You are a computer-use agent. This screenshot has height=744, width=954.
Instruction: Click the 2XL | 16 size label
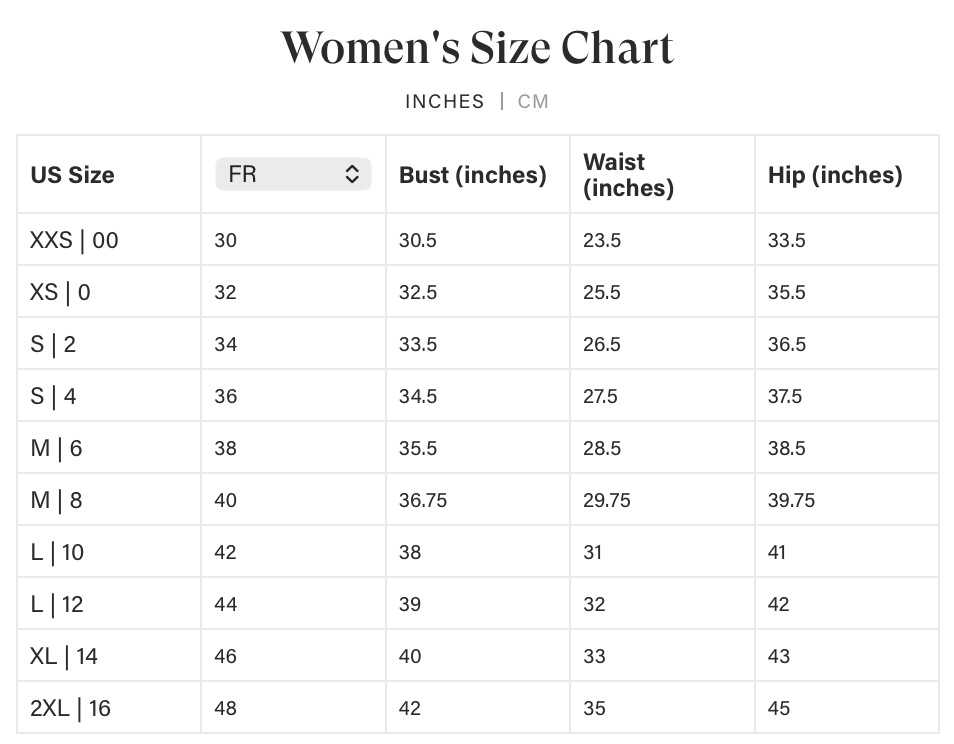click(70, 708)
